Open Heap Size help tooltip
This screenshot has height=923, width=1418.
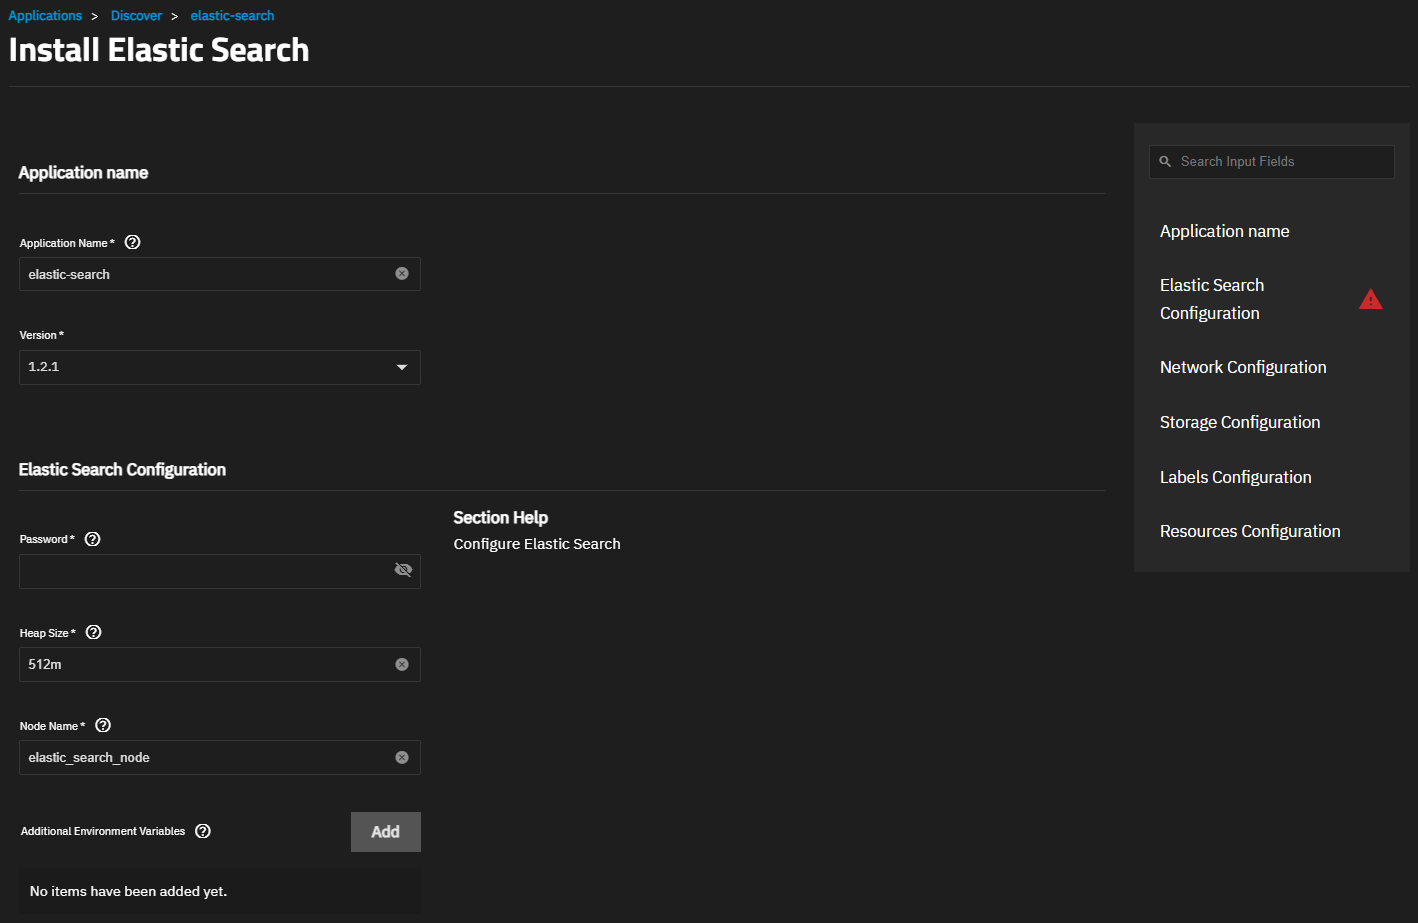[94, 632]
